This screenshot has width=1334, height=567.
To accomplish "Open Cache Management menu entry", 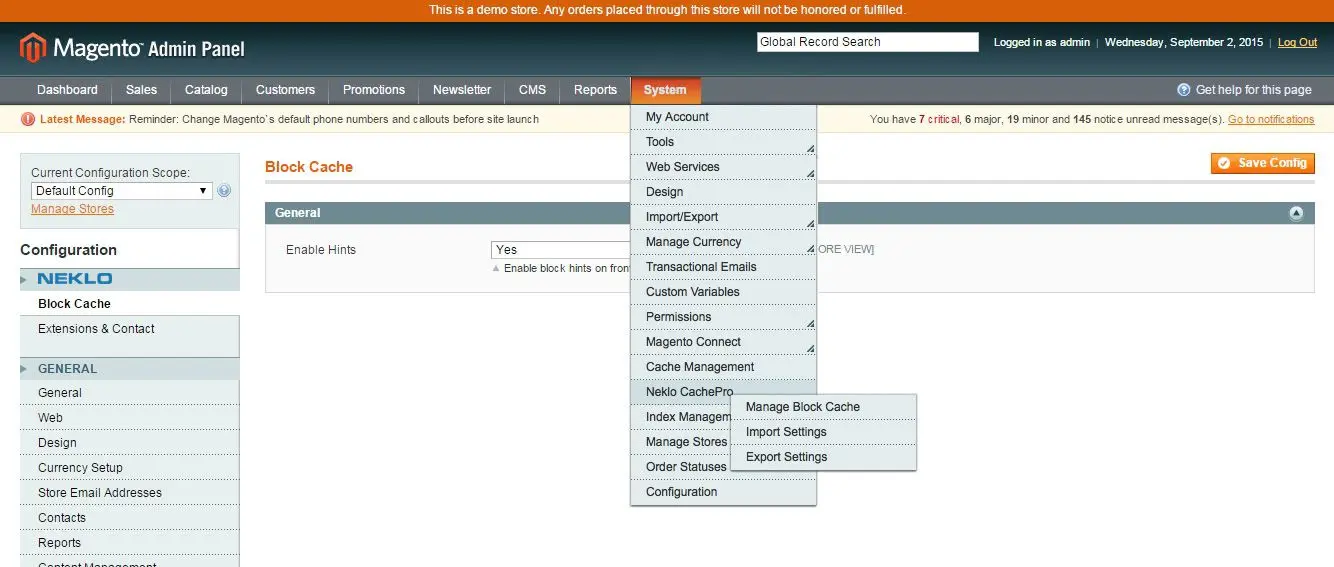I will tap(723, 367).
